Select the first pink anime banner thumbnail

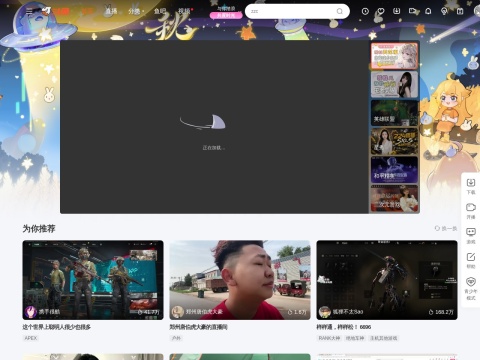[394, 56]
